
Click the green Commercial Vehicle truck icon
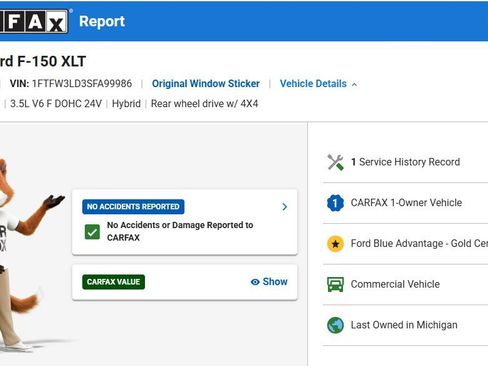[x=335, y=284]
